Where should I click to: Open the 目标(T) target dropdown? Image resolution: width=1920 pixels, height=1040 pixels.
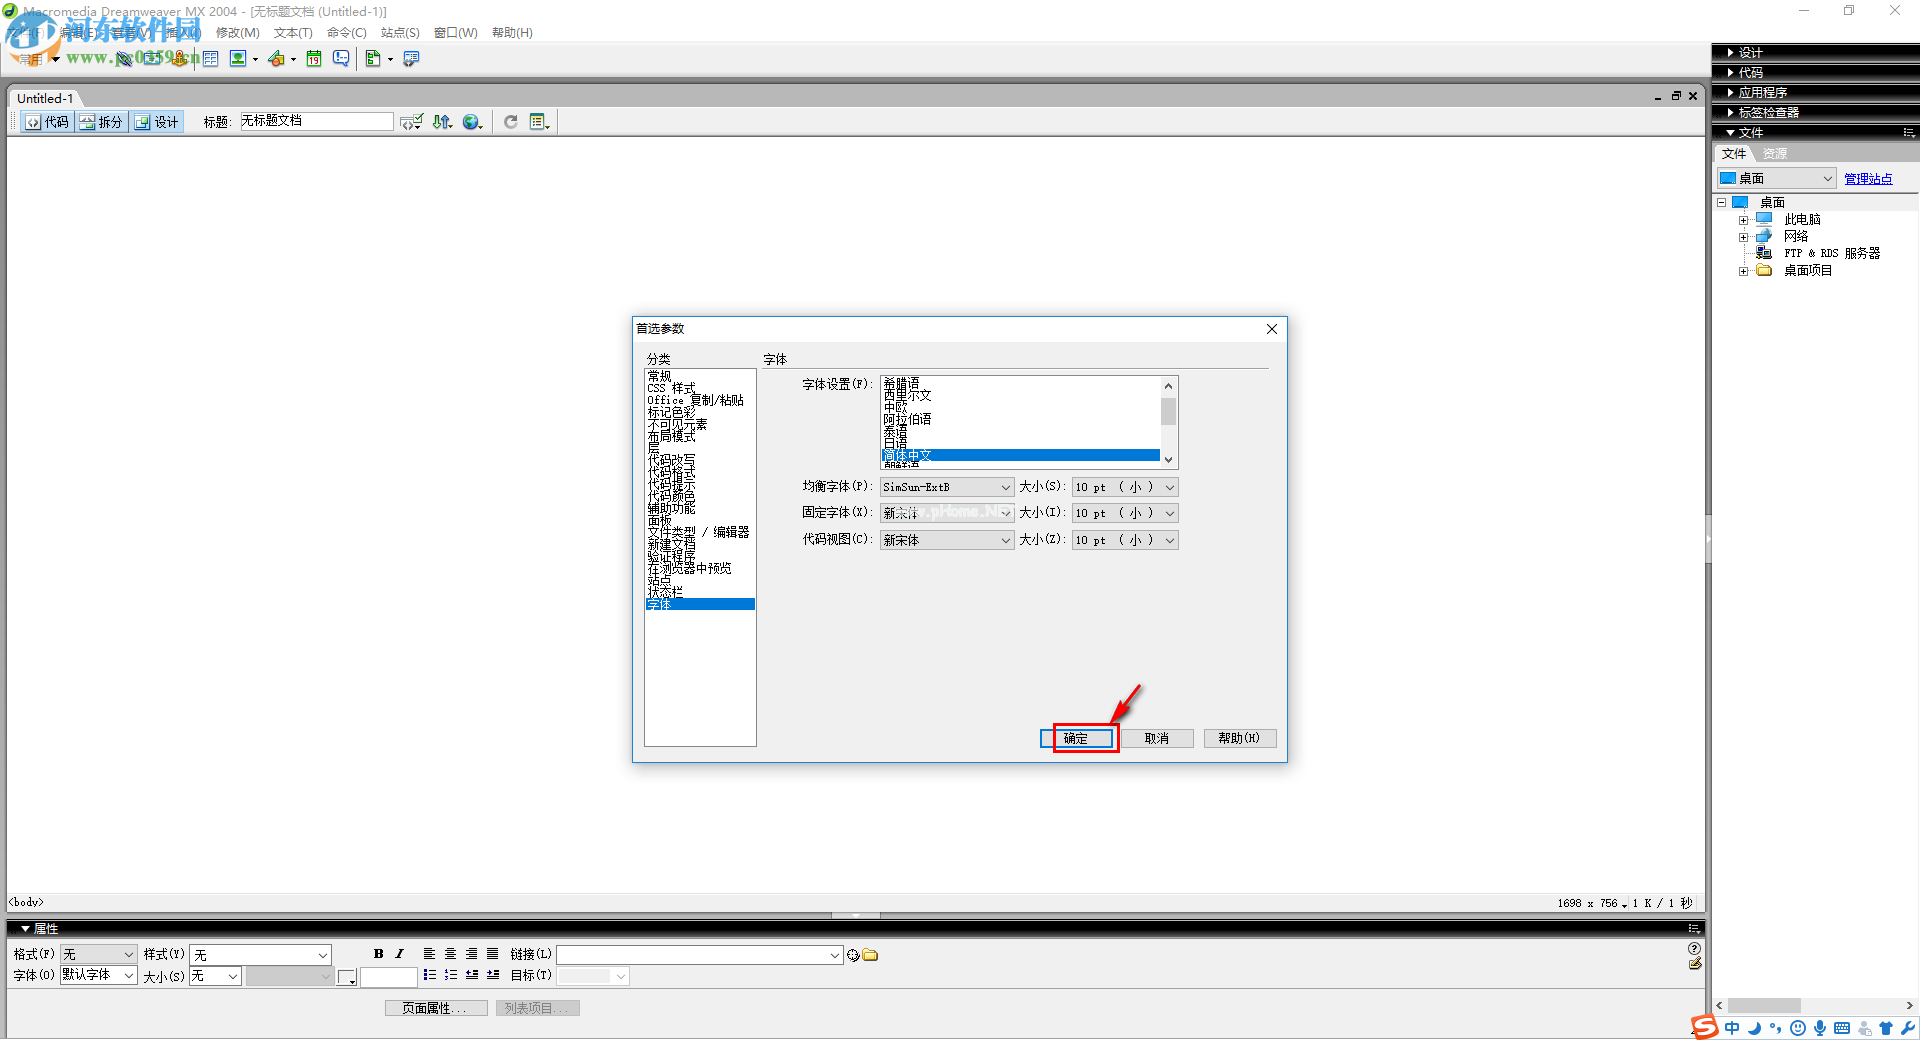pos(620,976)
